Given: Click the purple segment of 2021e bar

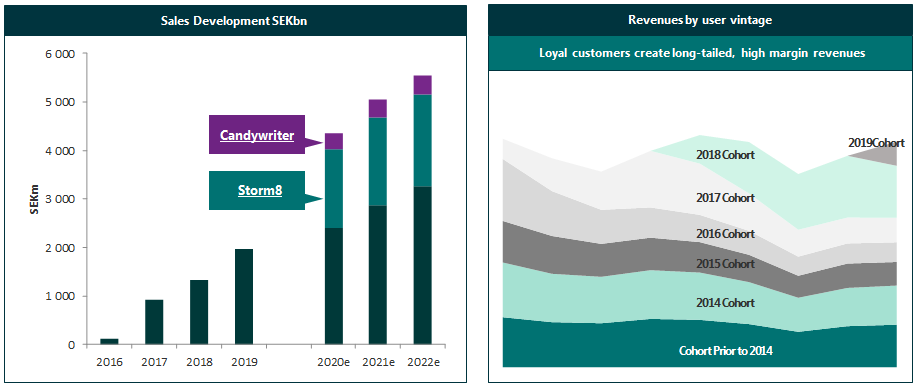Looking at the screenshot, I should pos(378,109).
